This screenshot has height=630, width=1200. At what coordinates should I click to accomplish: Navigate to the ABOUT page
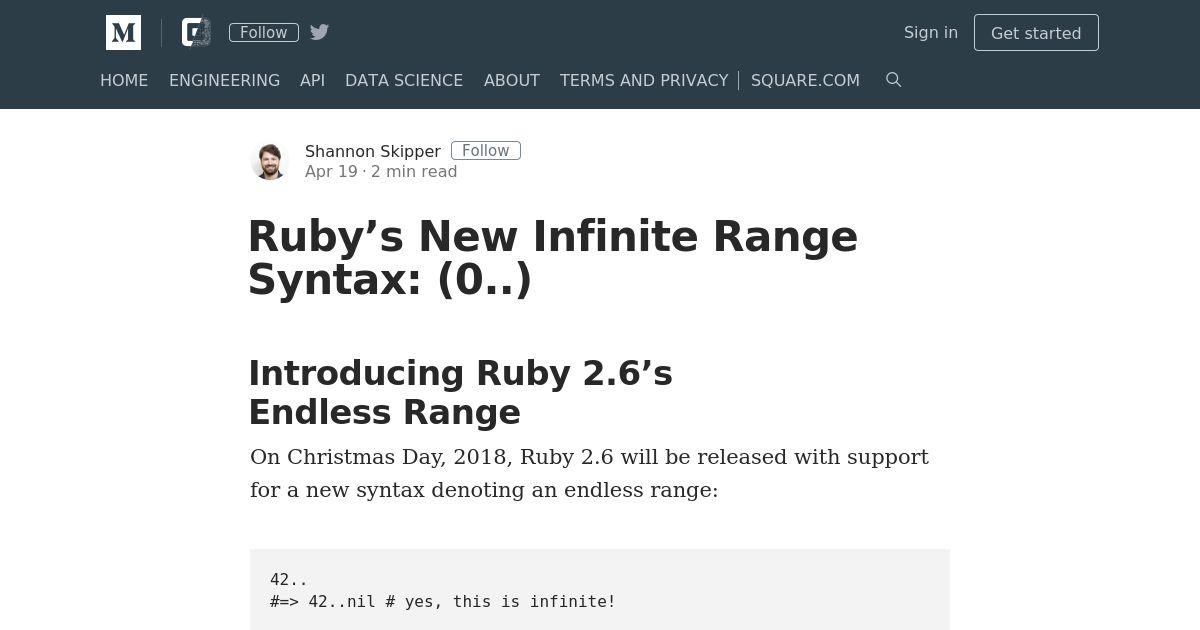[512, 80]
